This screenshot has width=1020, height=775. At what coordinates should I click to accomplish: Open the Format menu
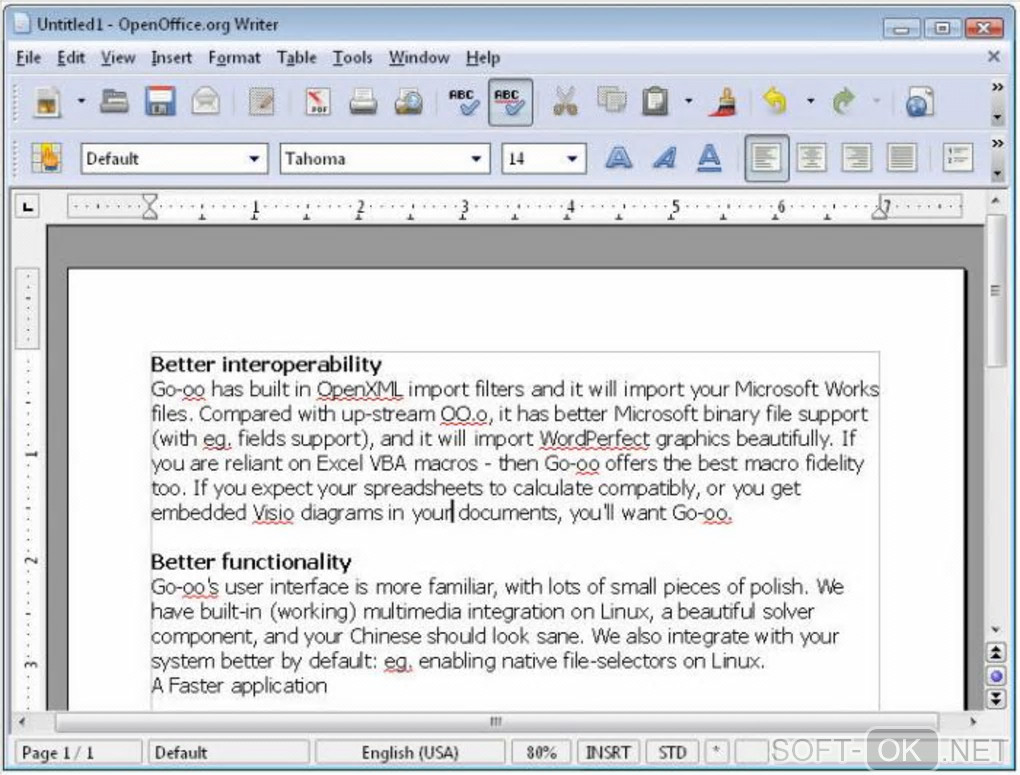point(234,58)
